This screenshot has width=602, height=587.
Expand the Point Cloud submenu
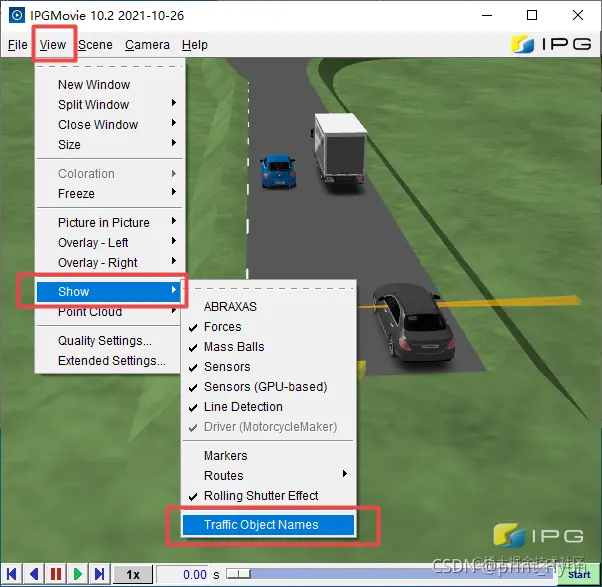(109, 312)
